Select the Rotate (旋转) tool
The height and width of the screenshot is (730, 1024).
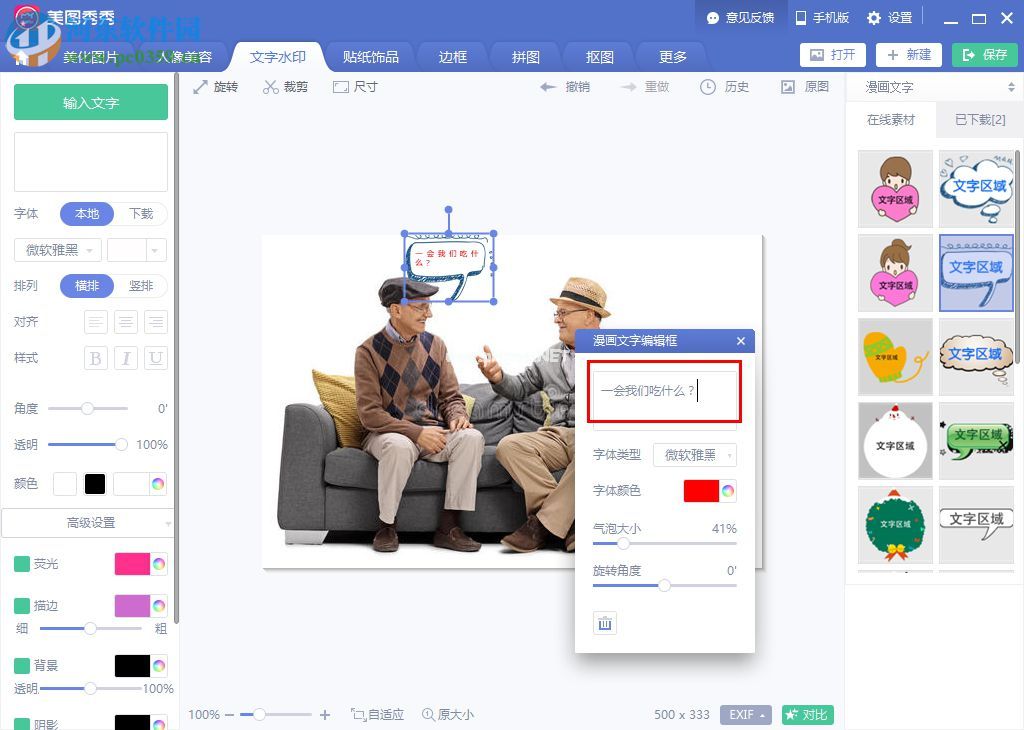click(x=215, y=87)
